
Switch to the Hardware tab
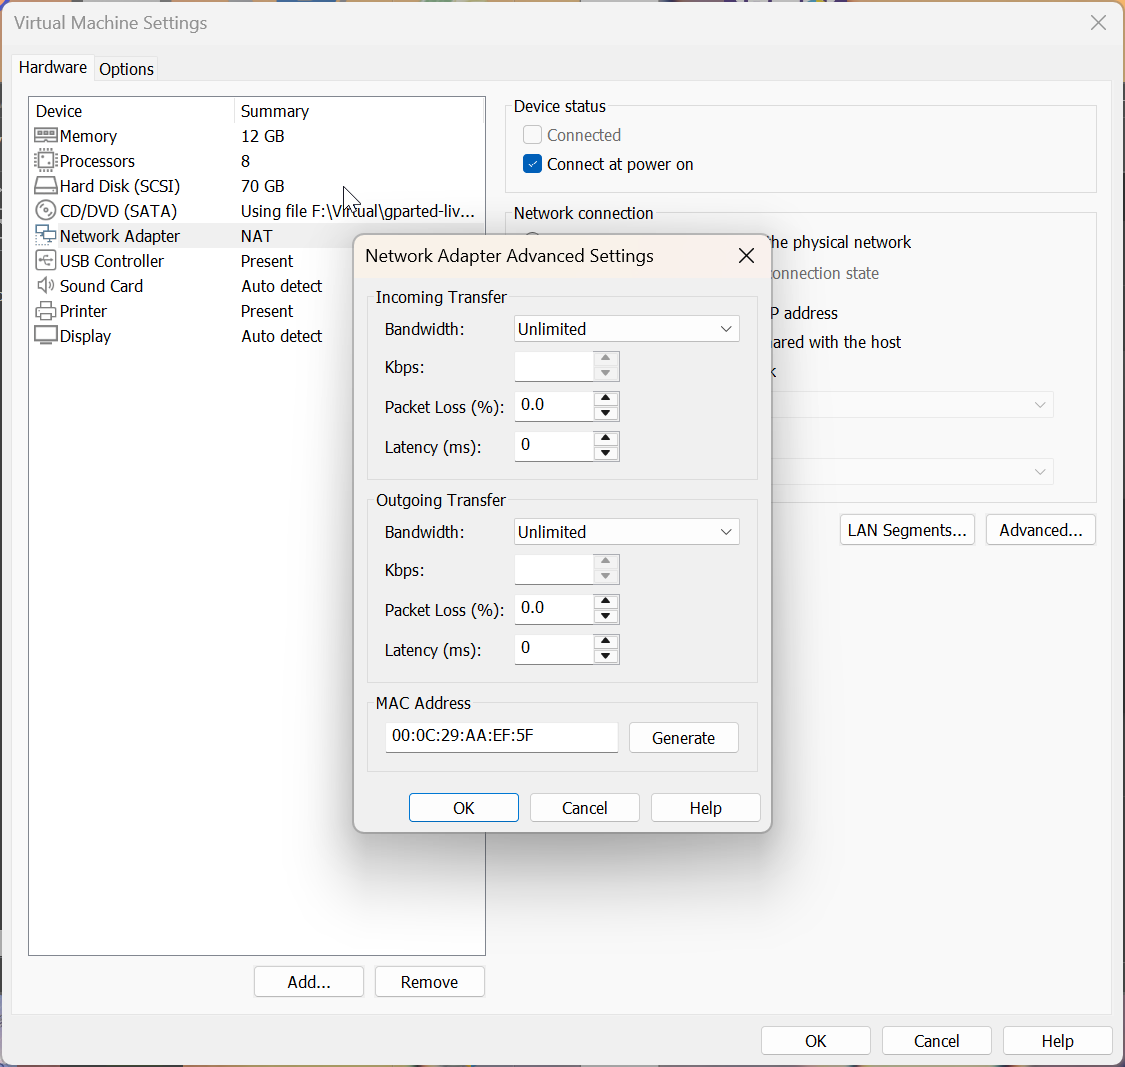click(53, 67)
